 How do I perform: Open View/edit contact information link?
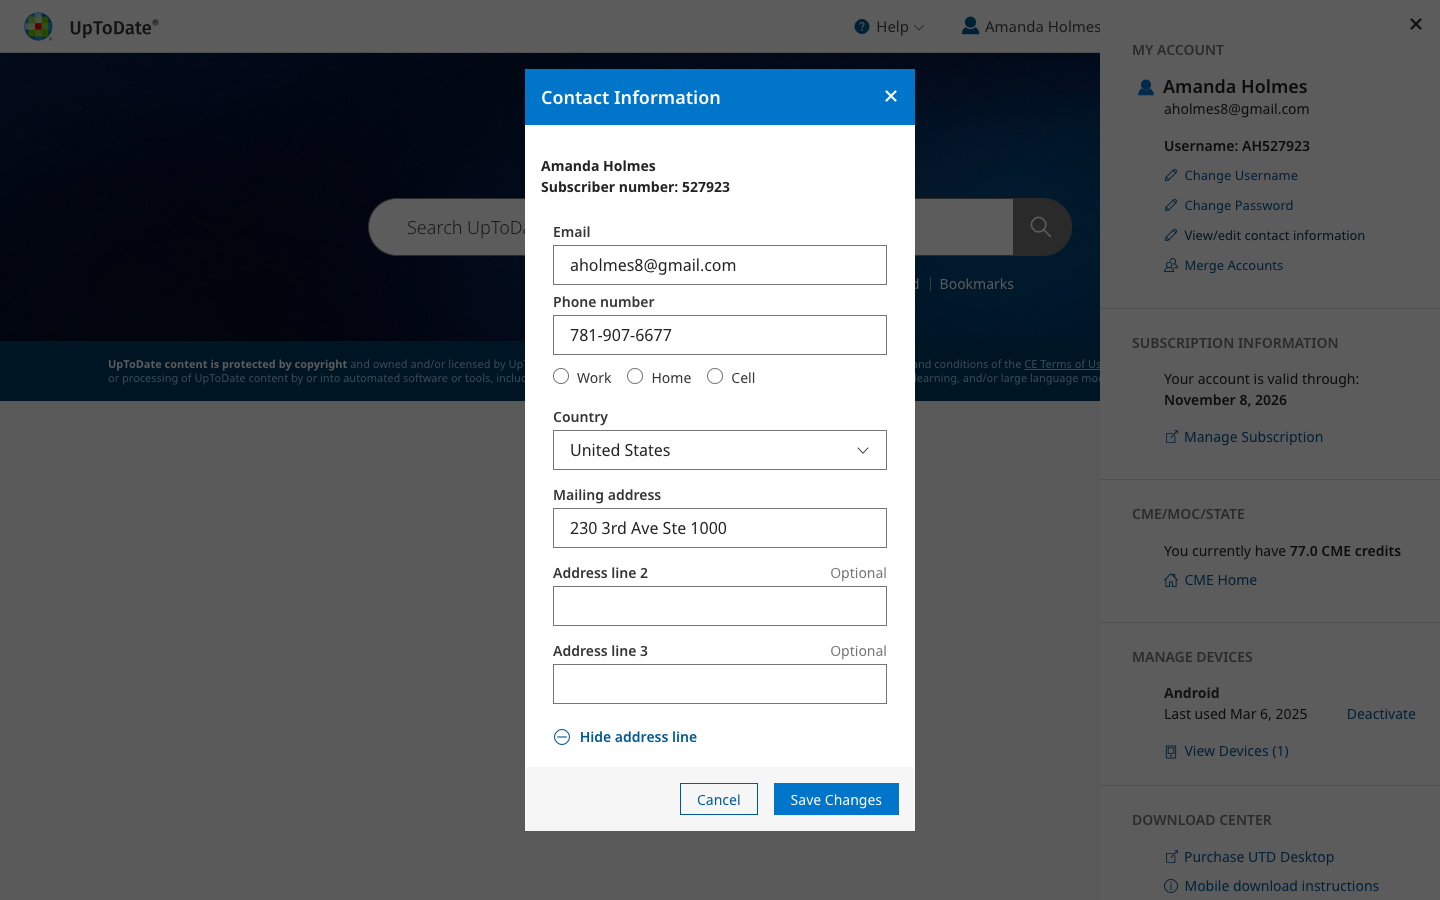tap(1275, 235)
